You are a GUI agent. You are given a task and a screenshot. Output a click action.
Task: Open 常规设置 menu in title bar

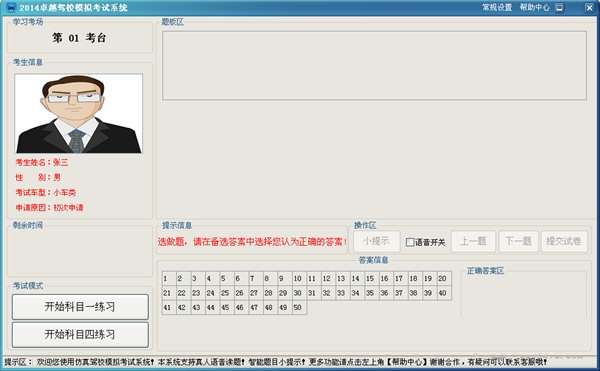pyautogui.click(x=497, y=7)
